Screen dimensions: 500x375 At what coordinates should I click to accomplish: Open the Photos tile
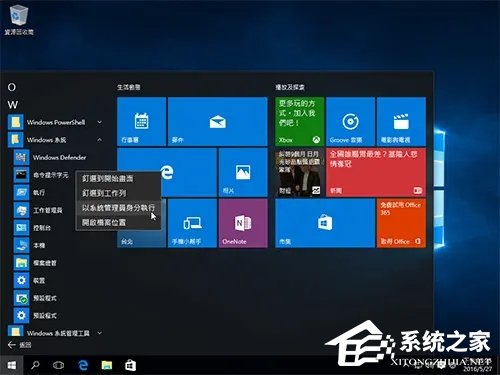[243, 172]
